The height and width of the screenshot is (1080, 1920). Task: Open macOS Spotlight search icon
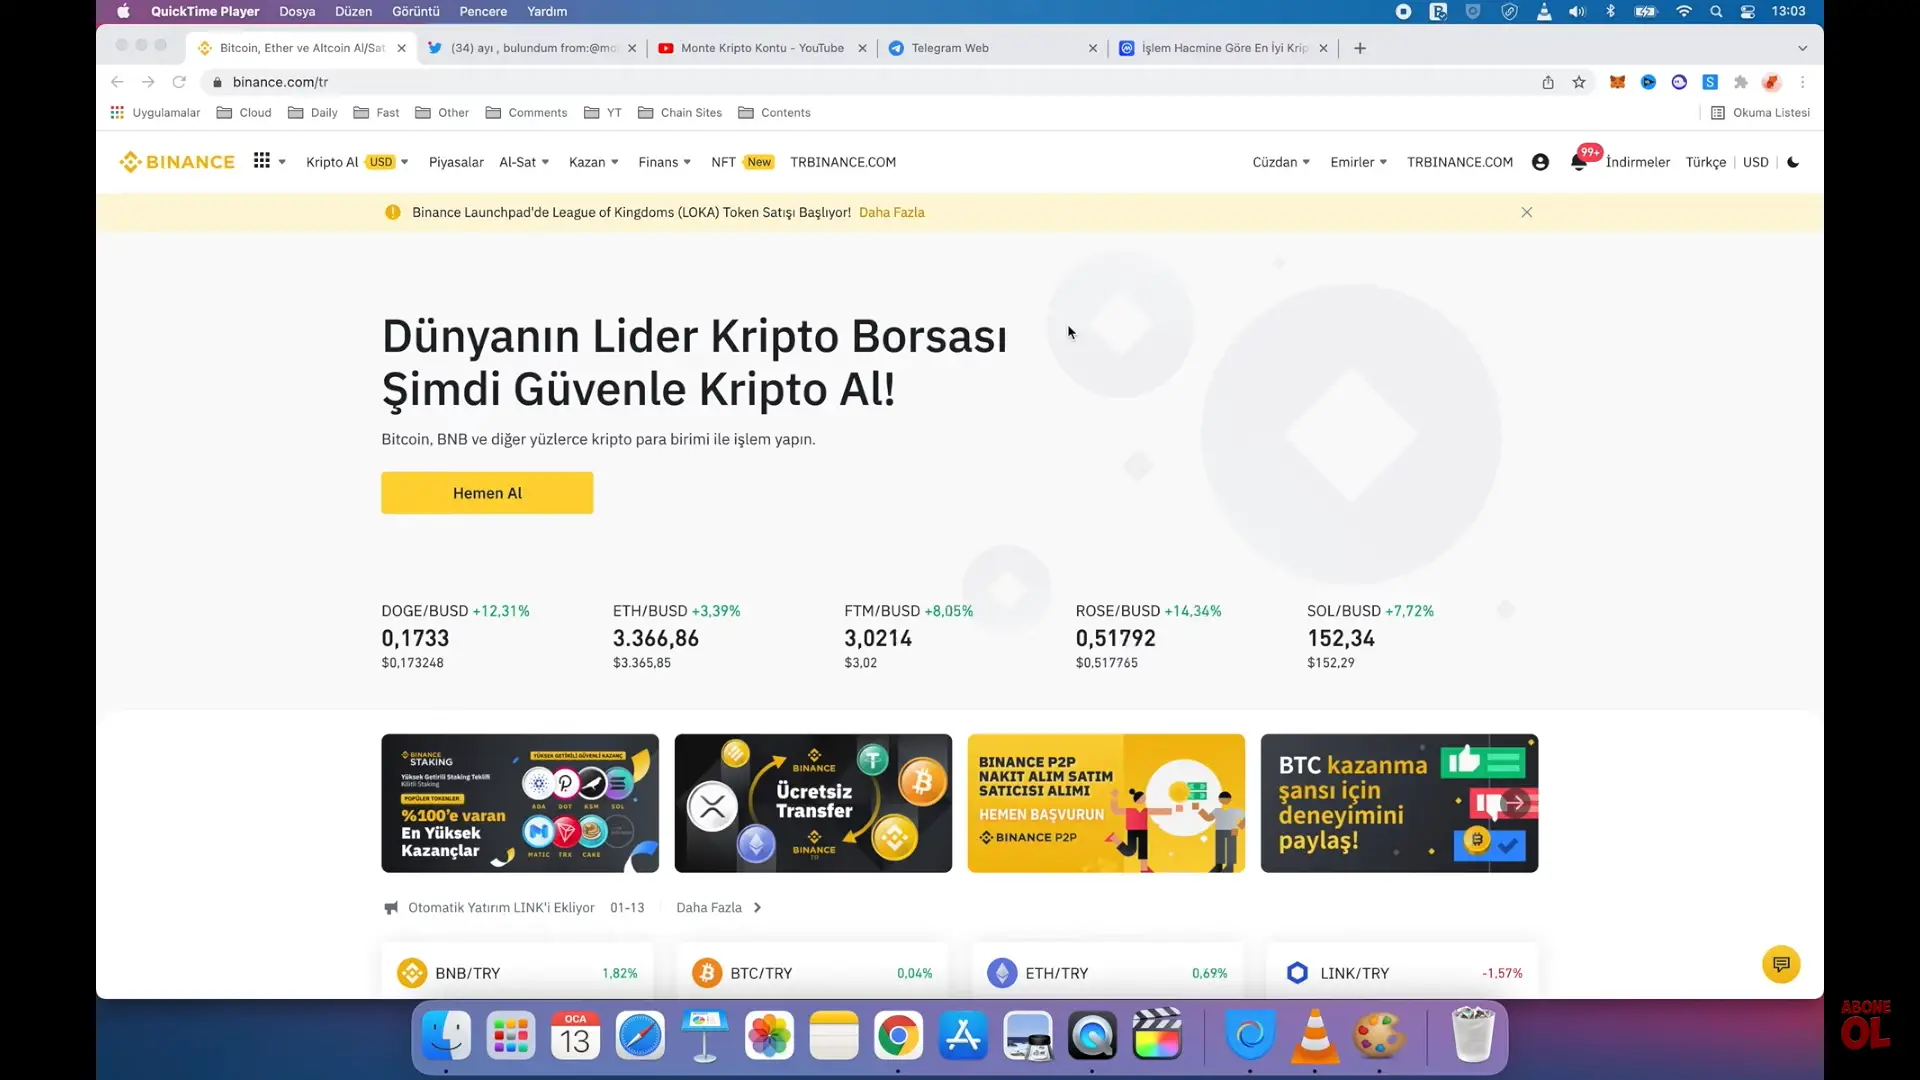click(x=1716, y=12)
